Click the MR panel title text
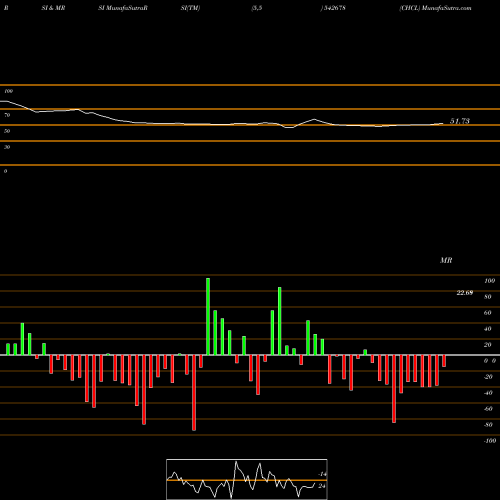Screen dimensions: 500x500 tap(446, 260)
